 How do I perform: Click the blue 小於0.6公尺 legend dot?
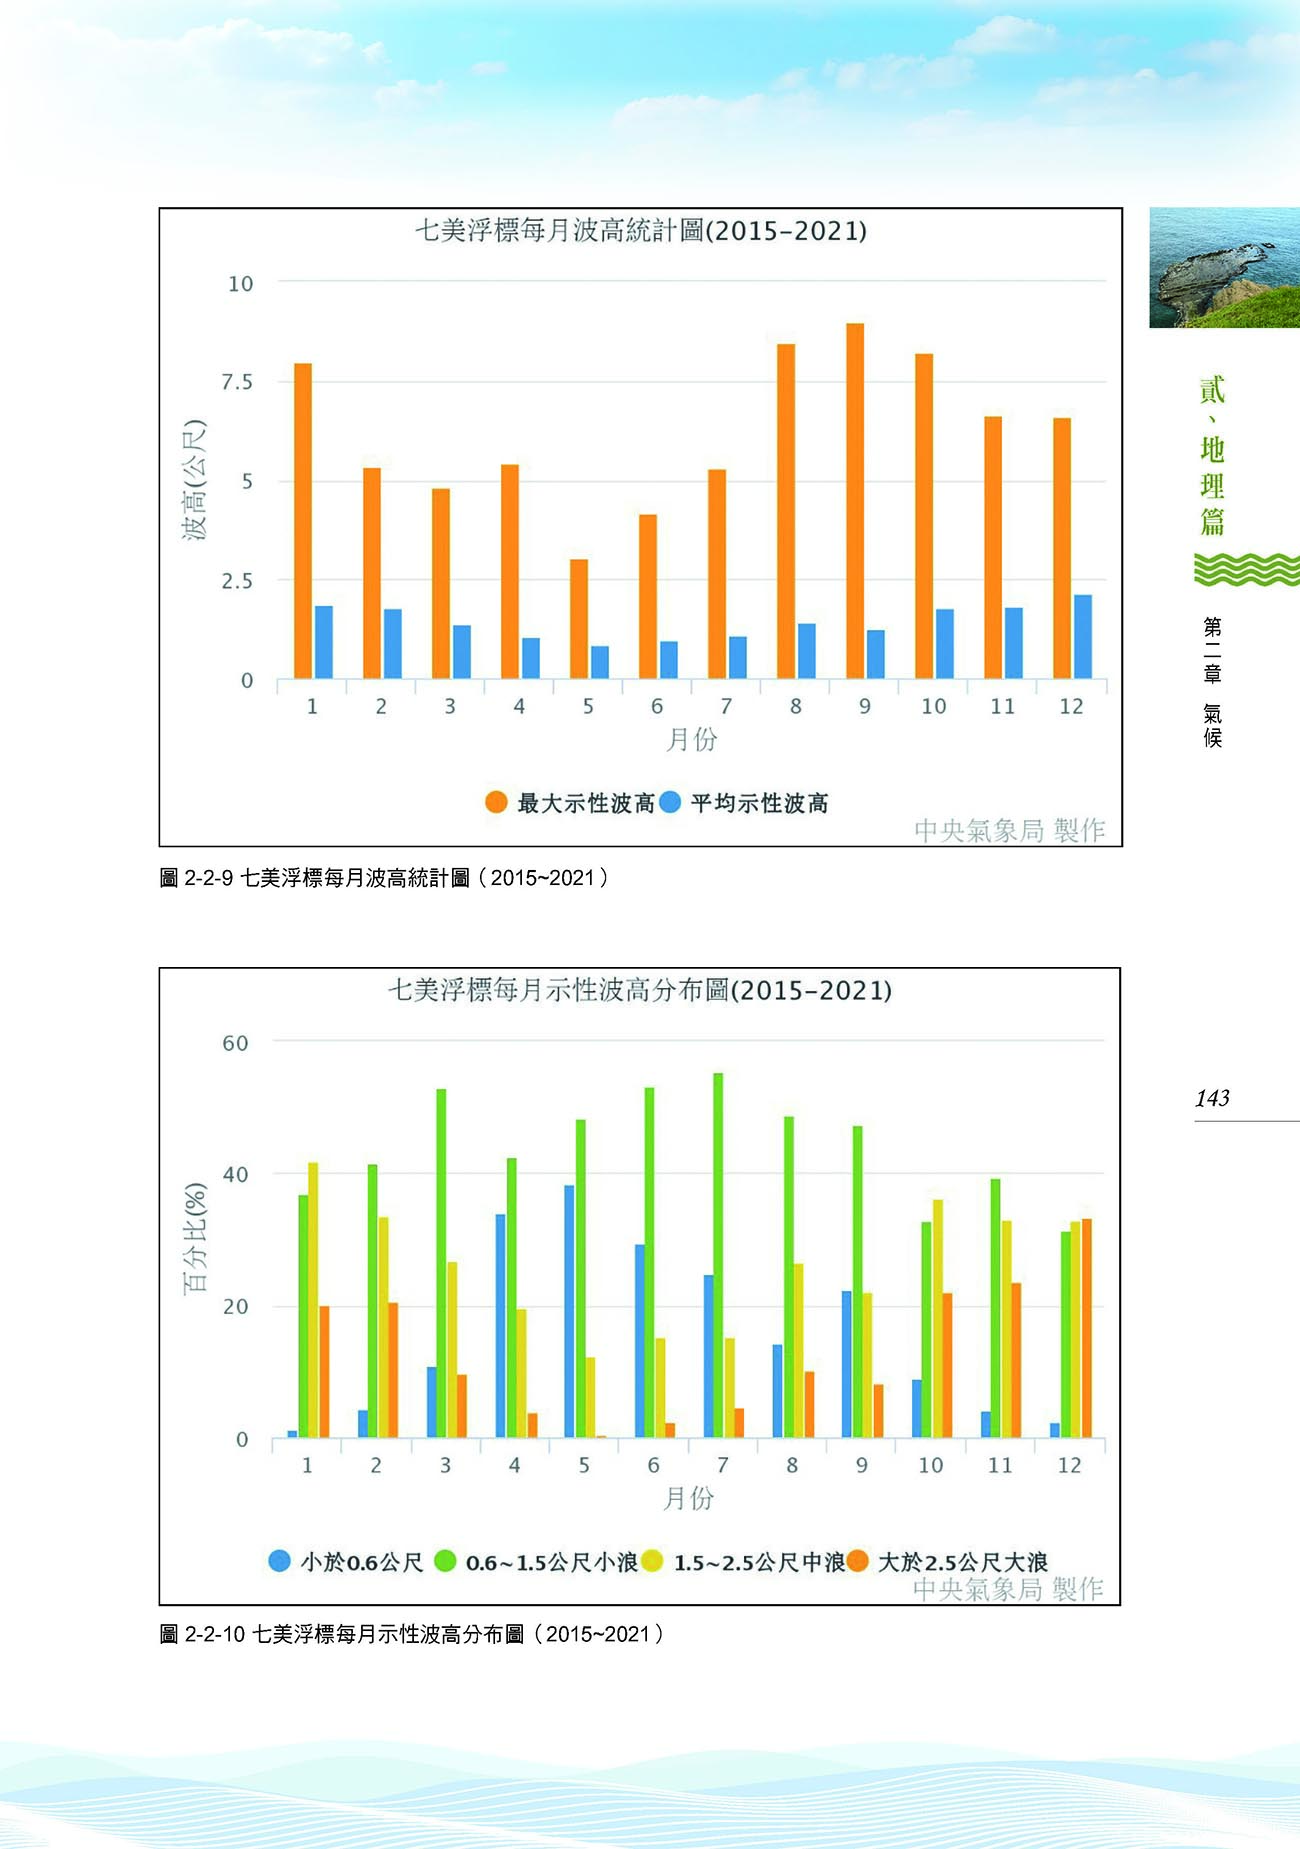pyautogui.click(x=280, y=1561)
